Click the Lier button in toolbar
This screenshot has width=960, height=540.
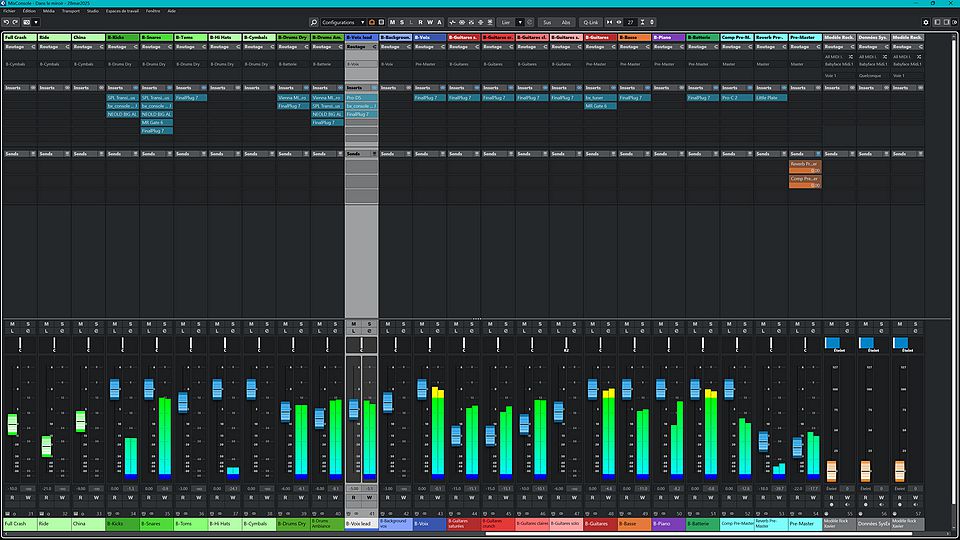[507, 21]
